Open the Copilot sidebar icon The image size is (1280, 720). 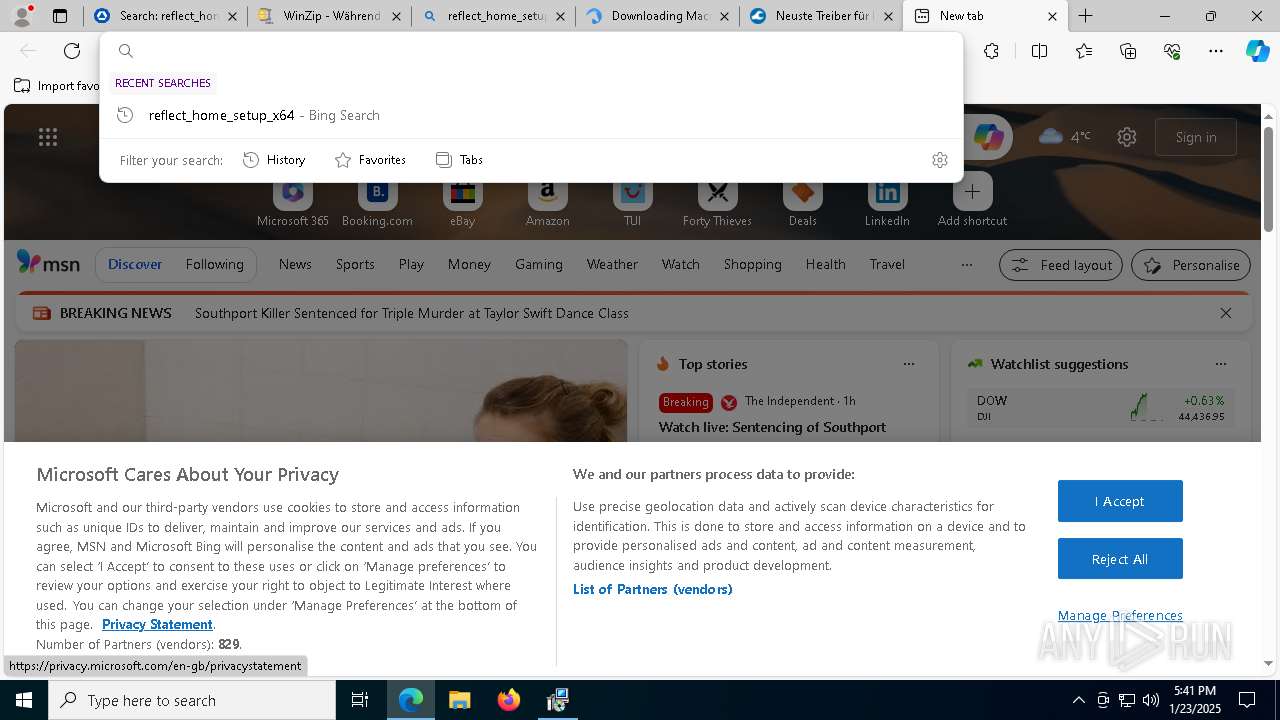pos(1257,51)
